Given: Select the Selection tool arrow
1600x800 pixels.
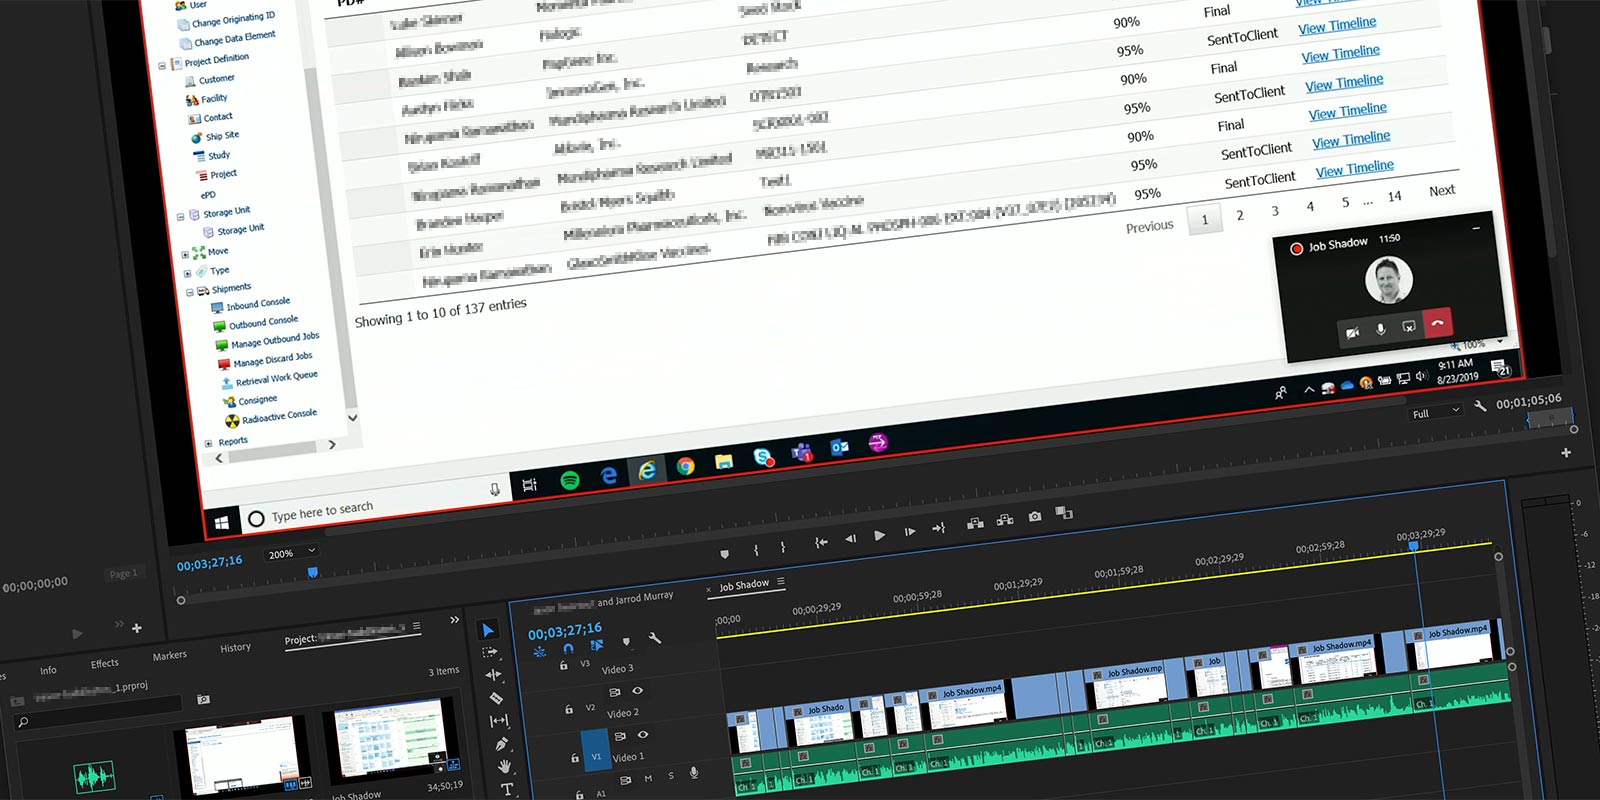Looking at the screenshot, I should pos(488,630).
